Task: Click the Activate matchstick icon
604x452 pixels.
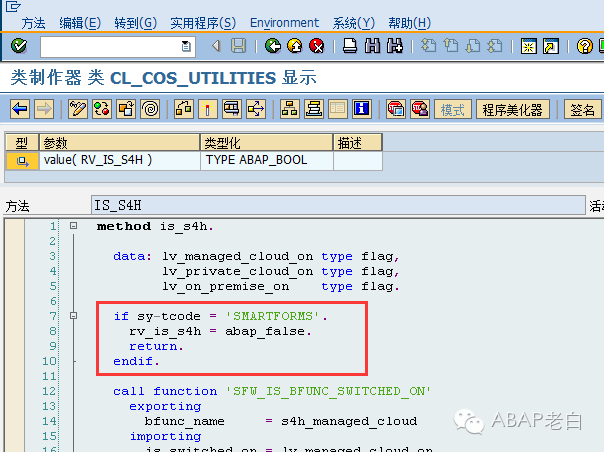Action: pos(208,109)
